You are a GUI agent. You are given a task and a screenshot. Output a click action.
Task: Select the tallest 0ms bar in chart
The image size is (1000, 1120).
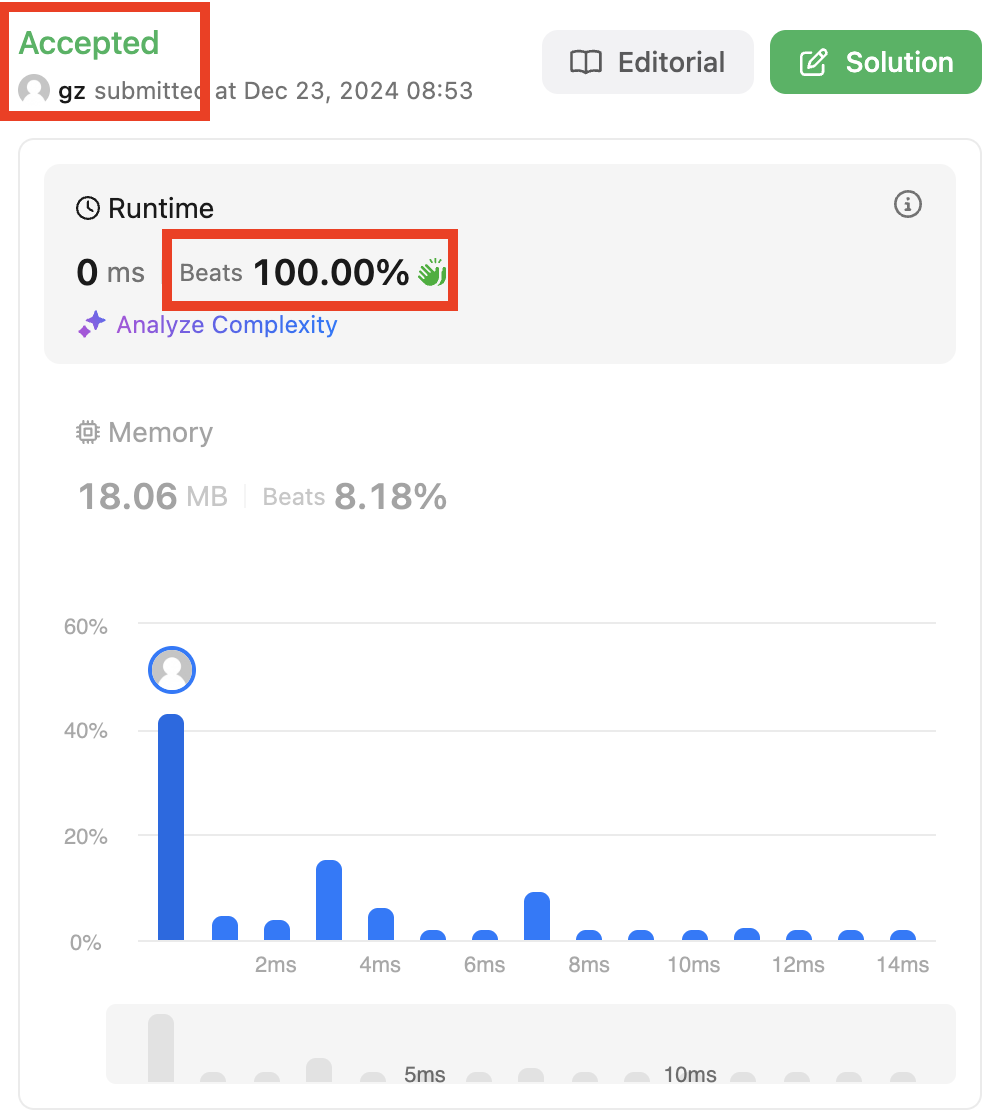[171, 827]
